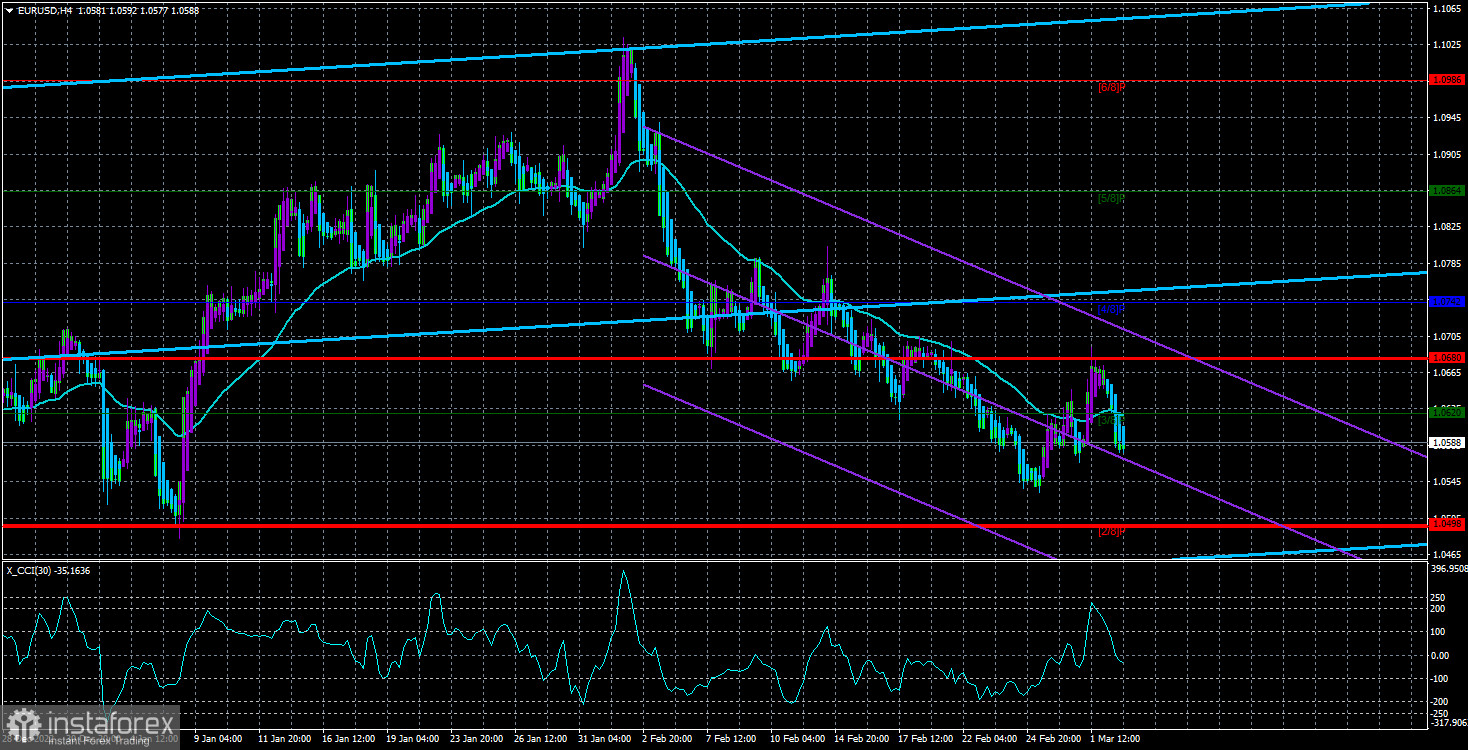
Task: Click the 1.0545 value on price axis
Action: pyautogui.click(x=1445, y=482)
